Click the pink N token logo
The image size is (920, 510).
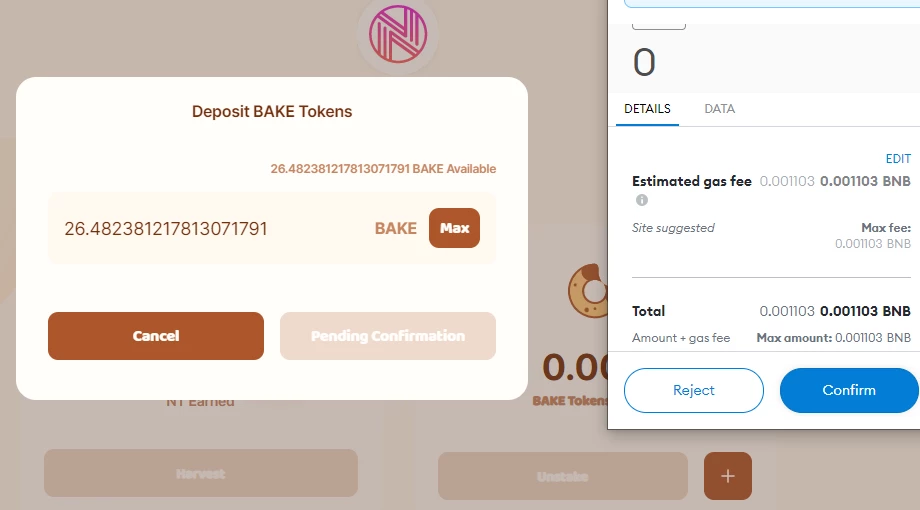(x=398, y=34)
